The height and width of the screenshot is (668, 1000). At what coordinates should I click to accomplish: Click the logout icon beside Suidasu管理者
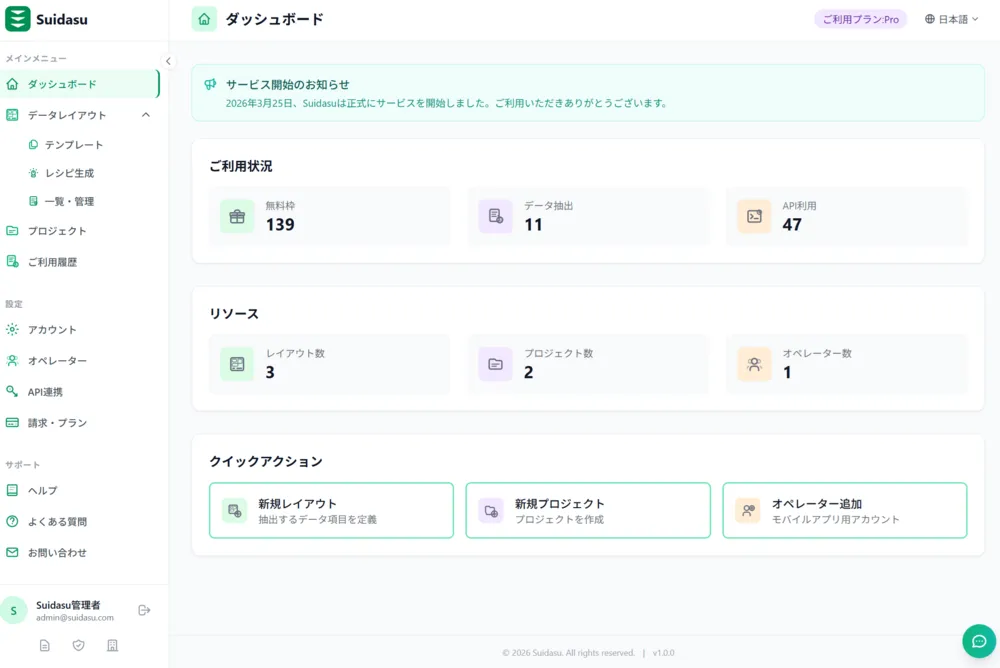click(144, 611)
